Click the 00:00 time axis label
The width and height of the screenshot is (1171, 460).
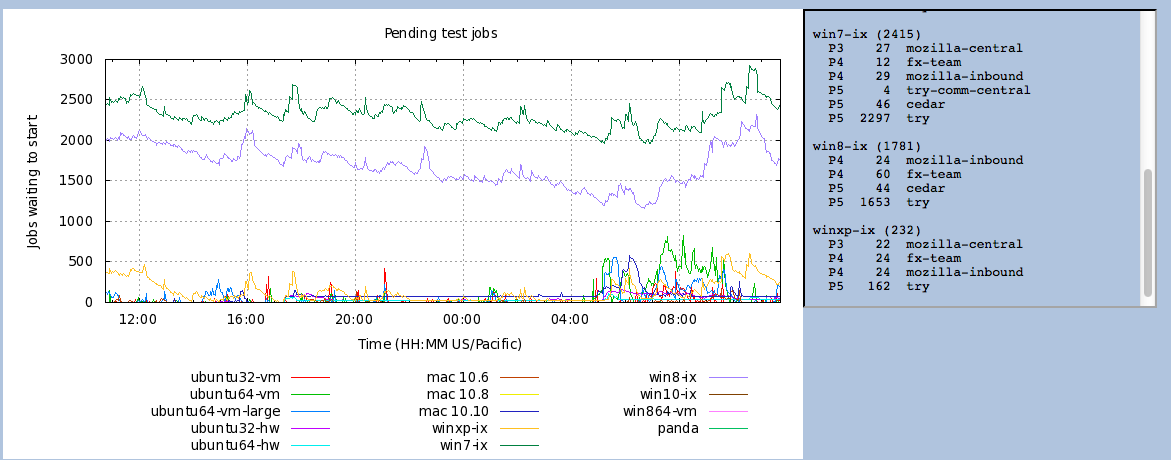click(x=461, y=320)
